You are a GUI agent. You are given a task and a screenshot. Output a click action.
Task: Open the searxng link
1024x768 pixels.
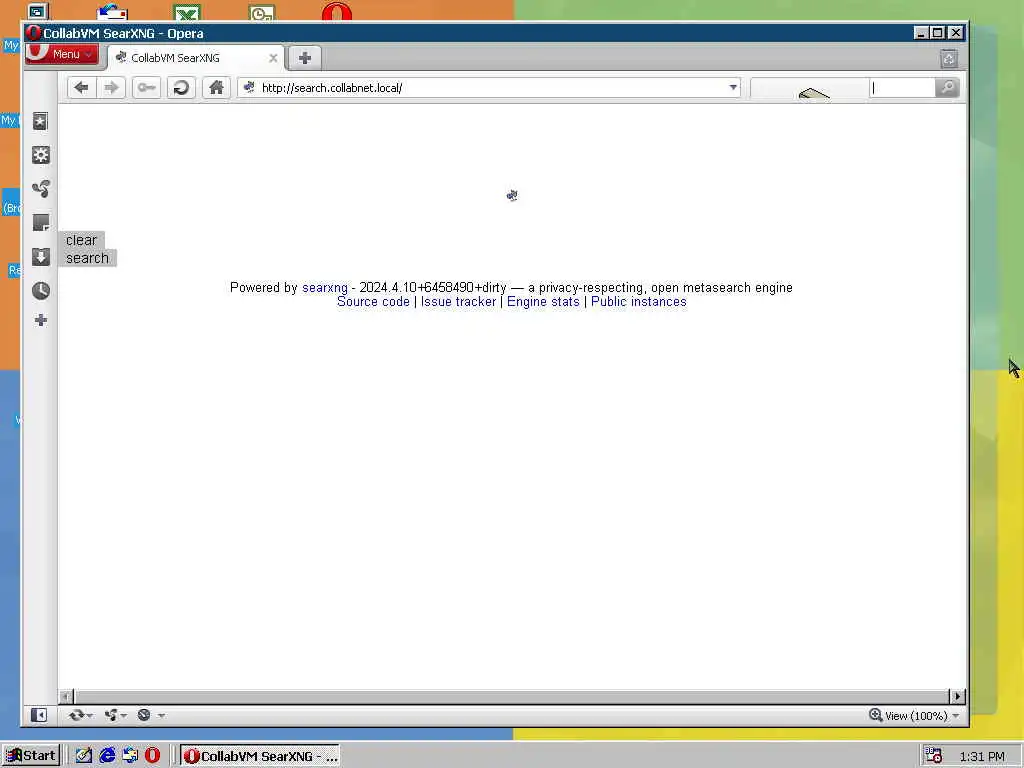pyautogui.click(x=325, y=288)
